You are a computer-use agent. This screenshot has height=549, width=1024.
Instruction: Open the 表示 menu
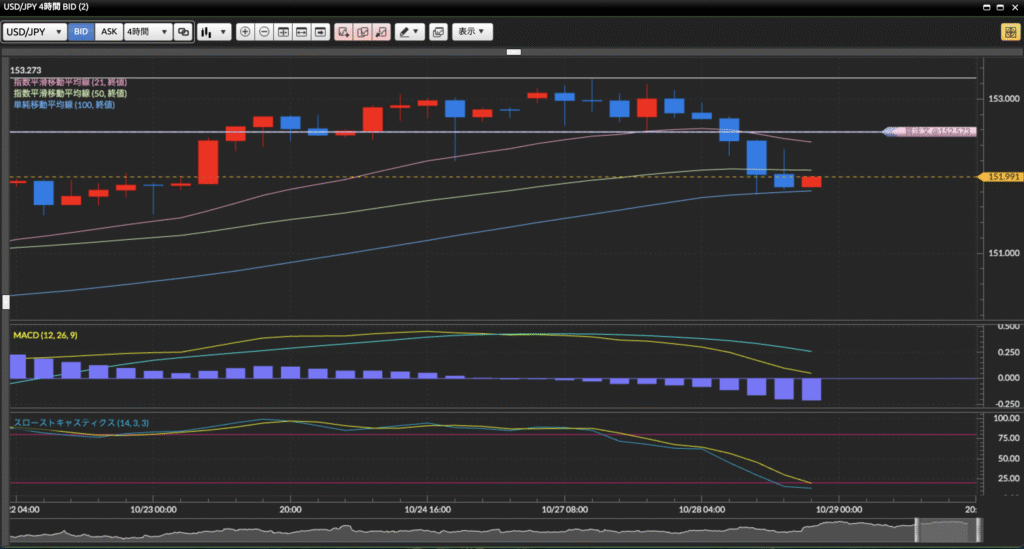(472, 32)
